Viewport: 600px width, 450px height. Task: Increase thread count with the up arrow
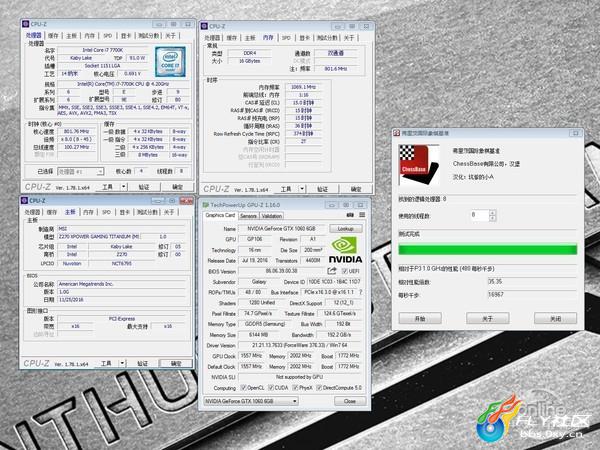coord(493,212)
